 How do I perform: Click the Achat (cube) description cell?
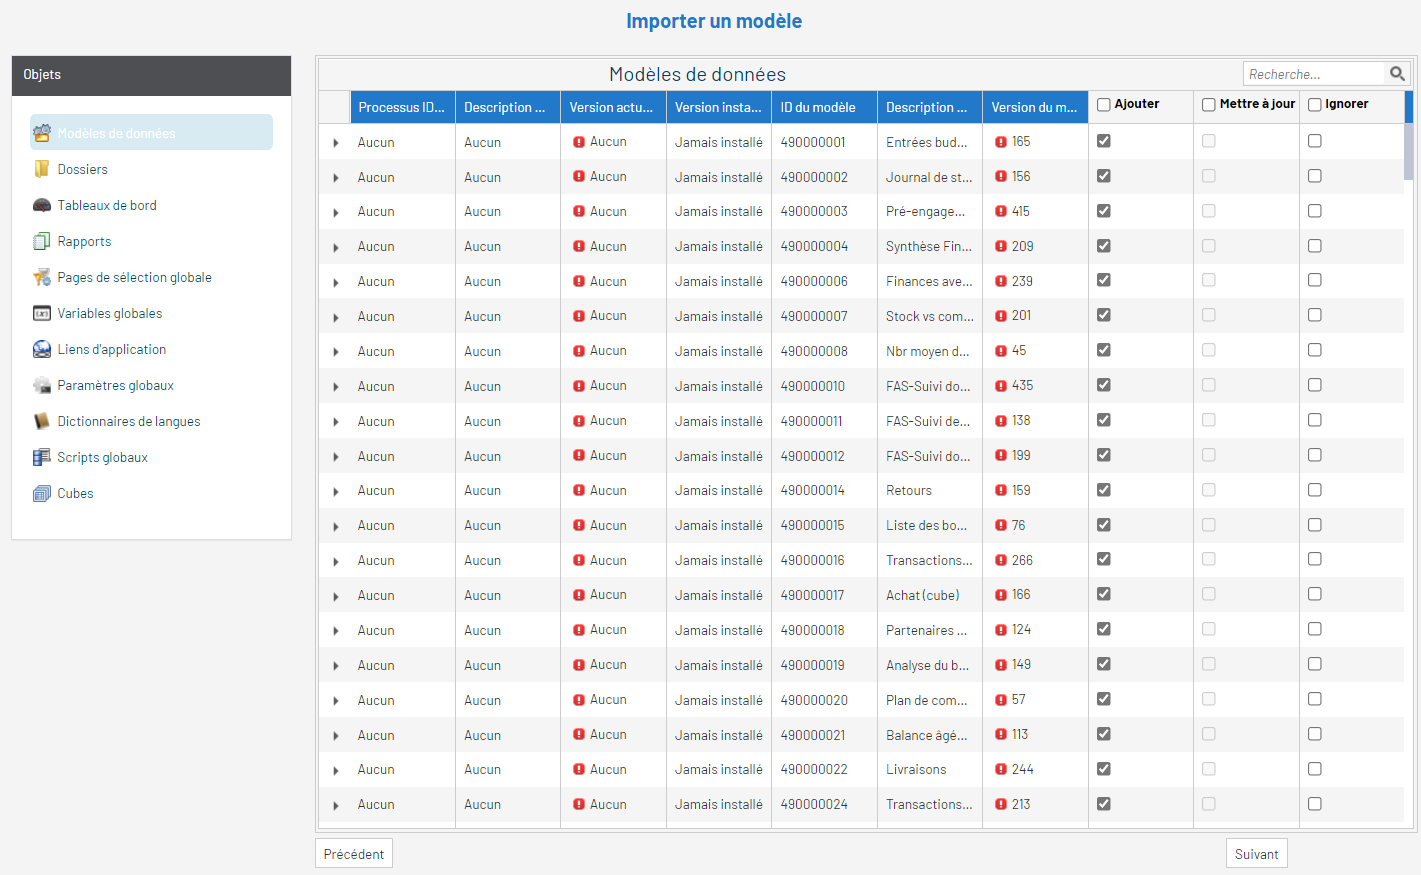(x=930, y=595)
